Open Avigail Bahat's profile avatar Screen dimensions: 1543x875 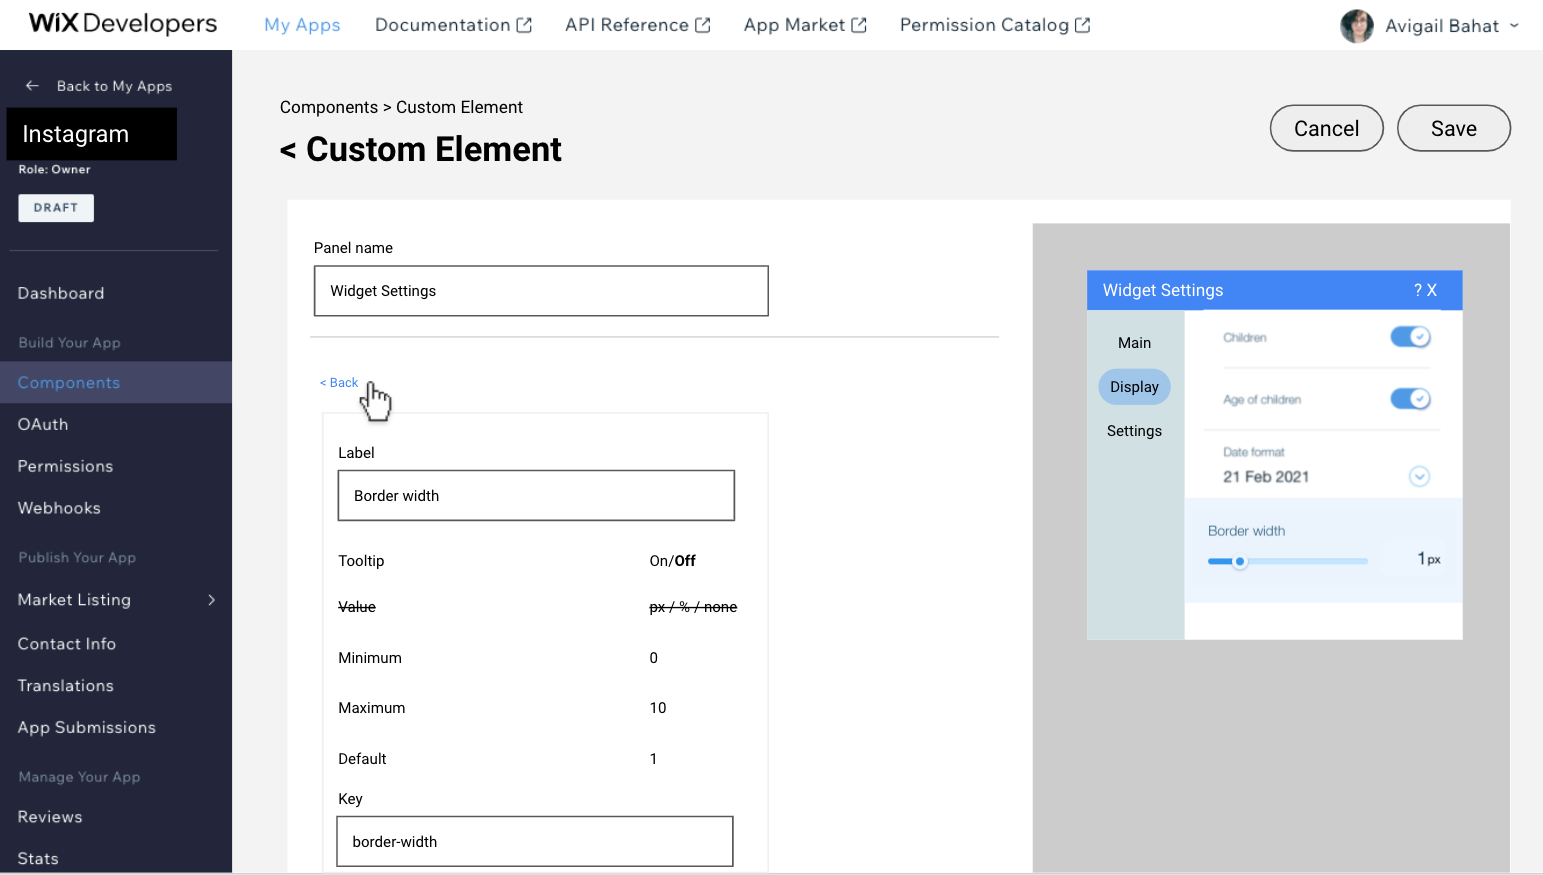click(1356, 26)
